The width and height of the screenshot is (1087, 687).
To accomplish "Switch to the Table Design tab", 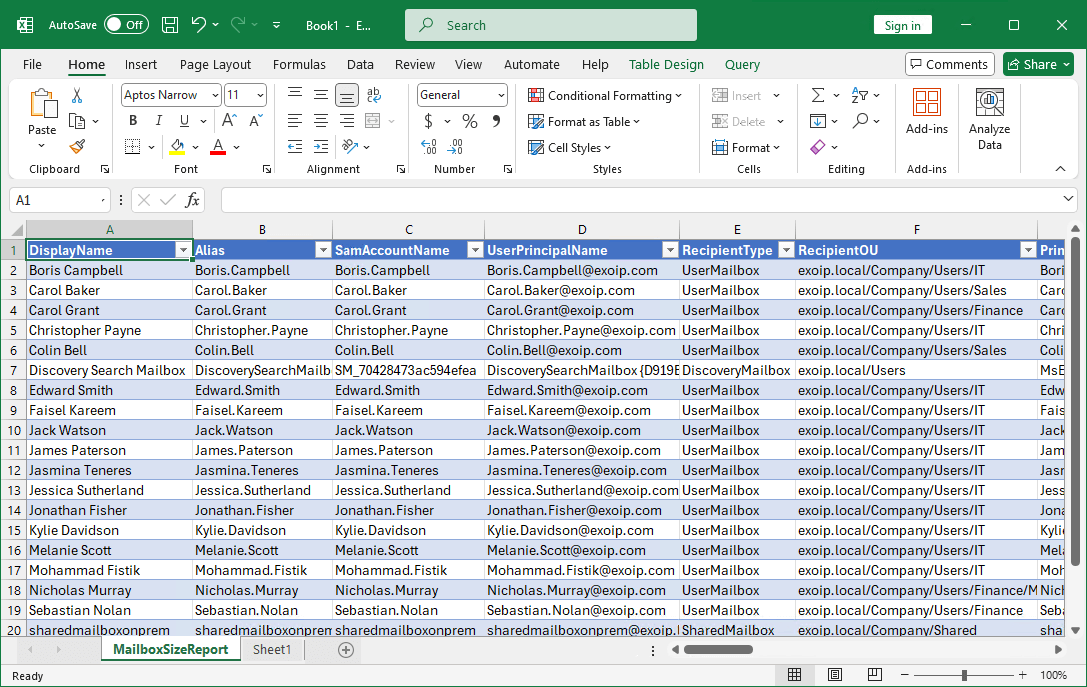I will click(666, 64).
